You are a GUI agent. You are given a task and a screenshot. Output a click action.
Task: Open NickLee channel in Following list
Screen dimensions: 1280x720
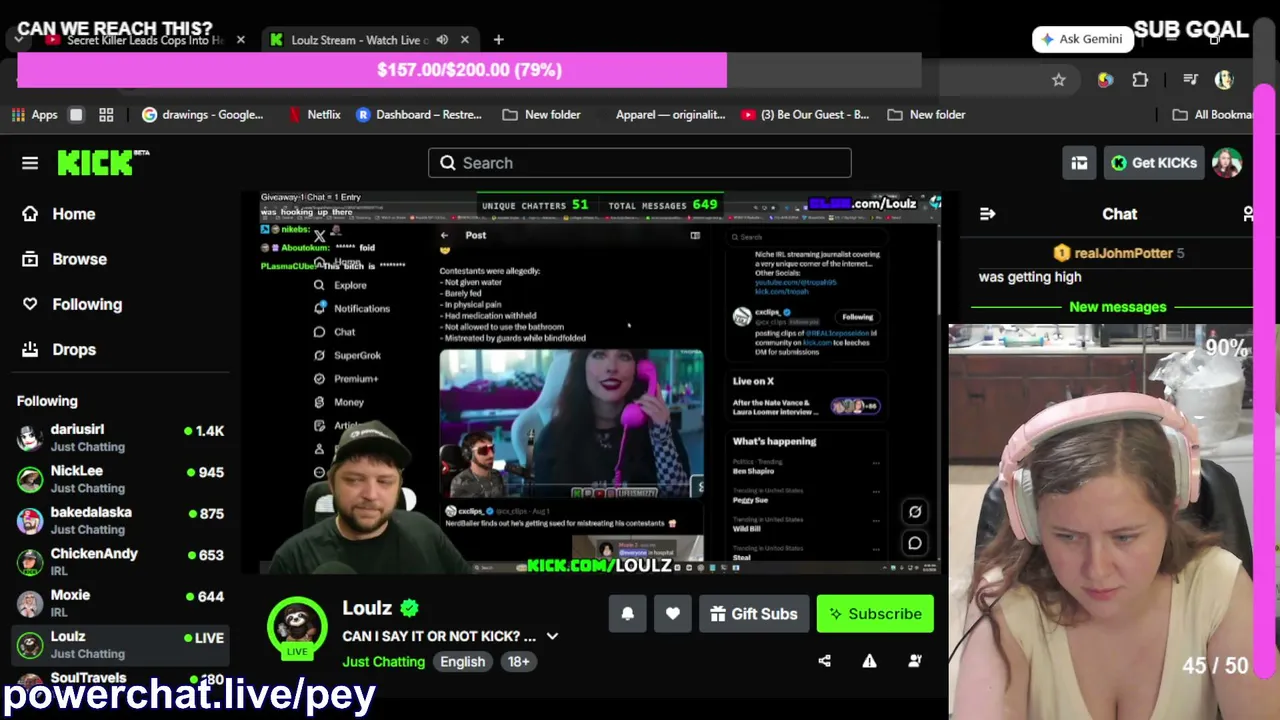[120, 479]
